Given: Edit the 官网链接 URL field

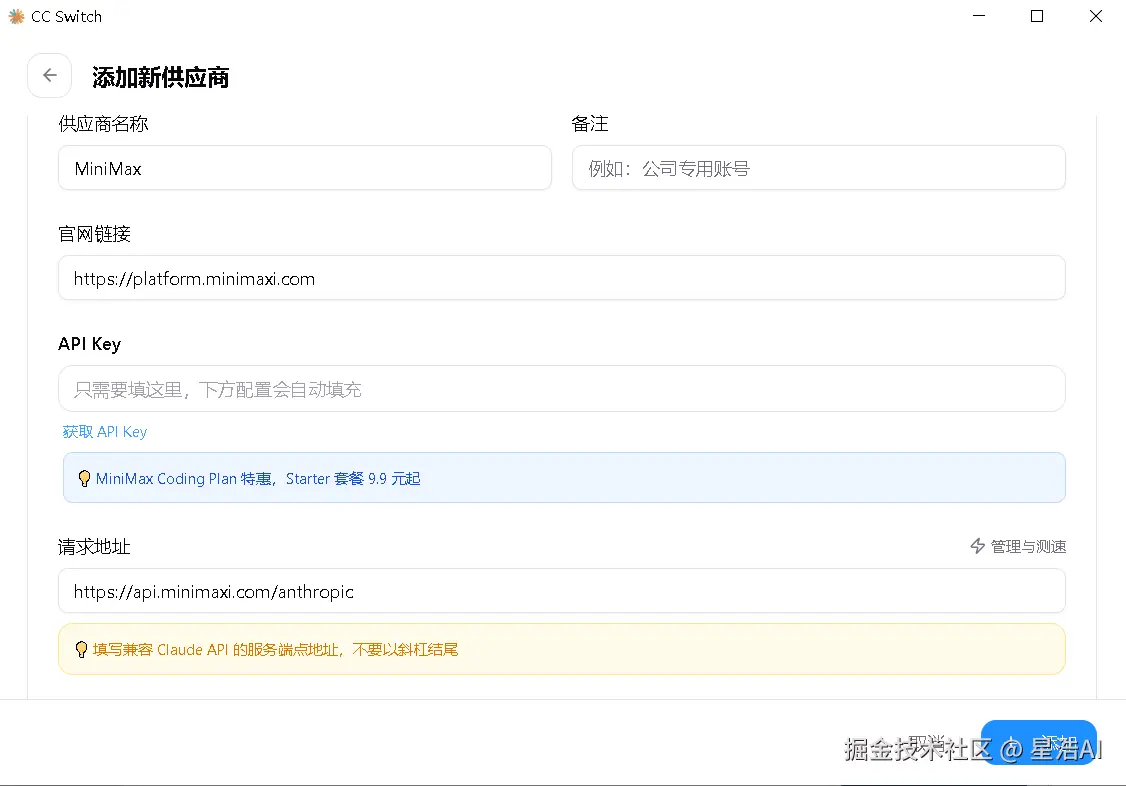Looking at the screenshot, I should click(x=562, y=278).
